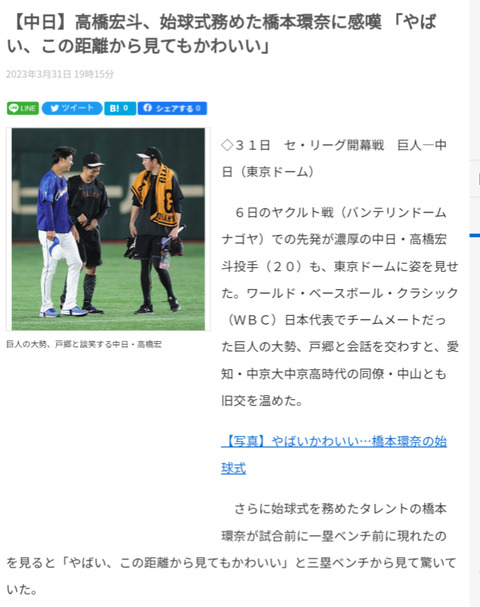Open the photo of players chatting on field

tap(108, 229)
